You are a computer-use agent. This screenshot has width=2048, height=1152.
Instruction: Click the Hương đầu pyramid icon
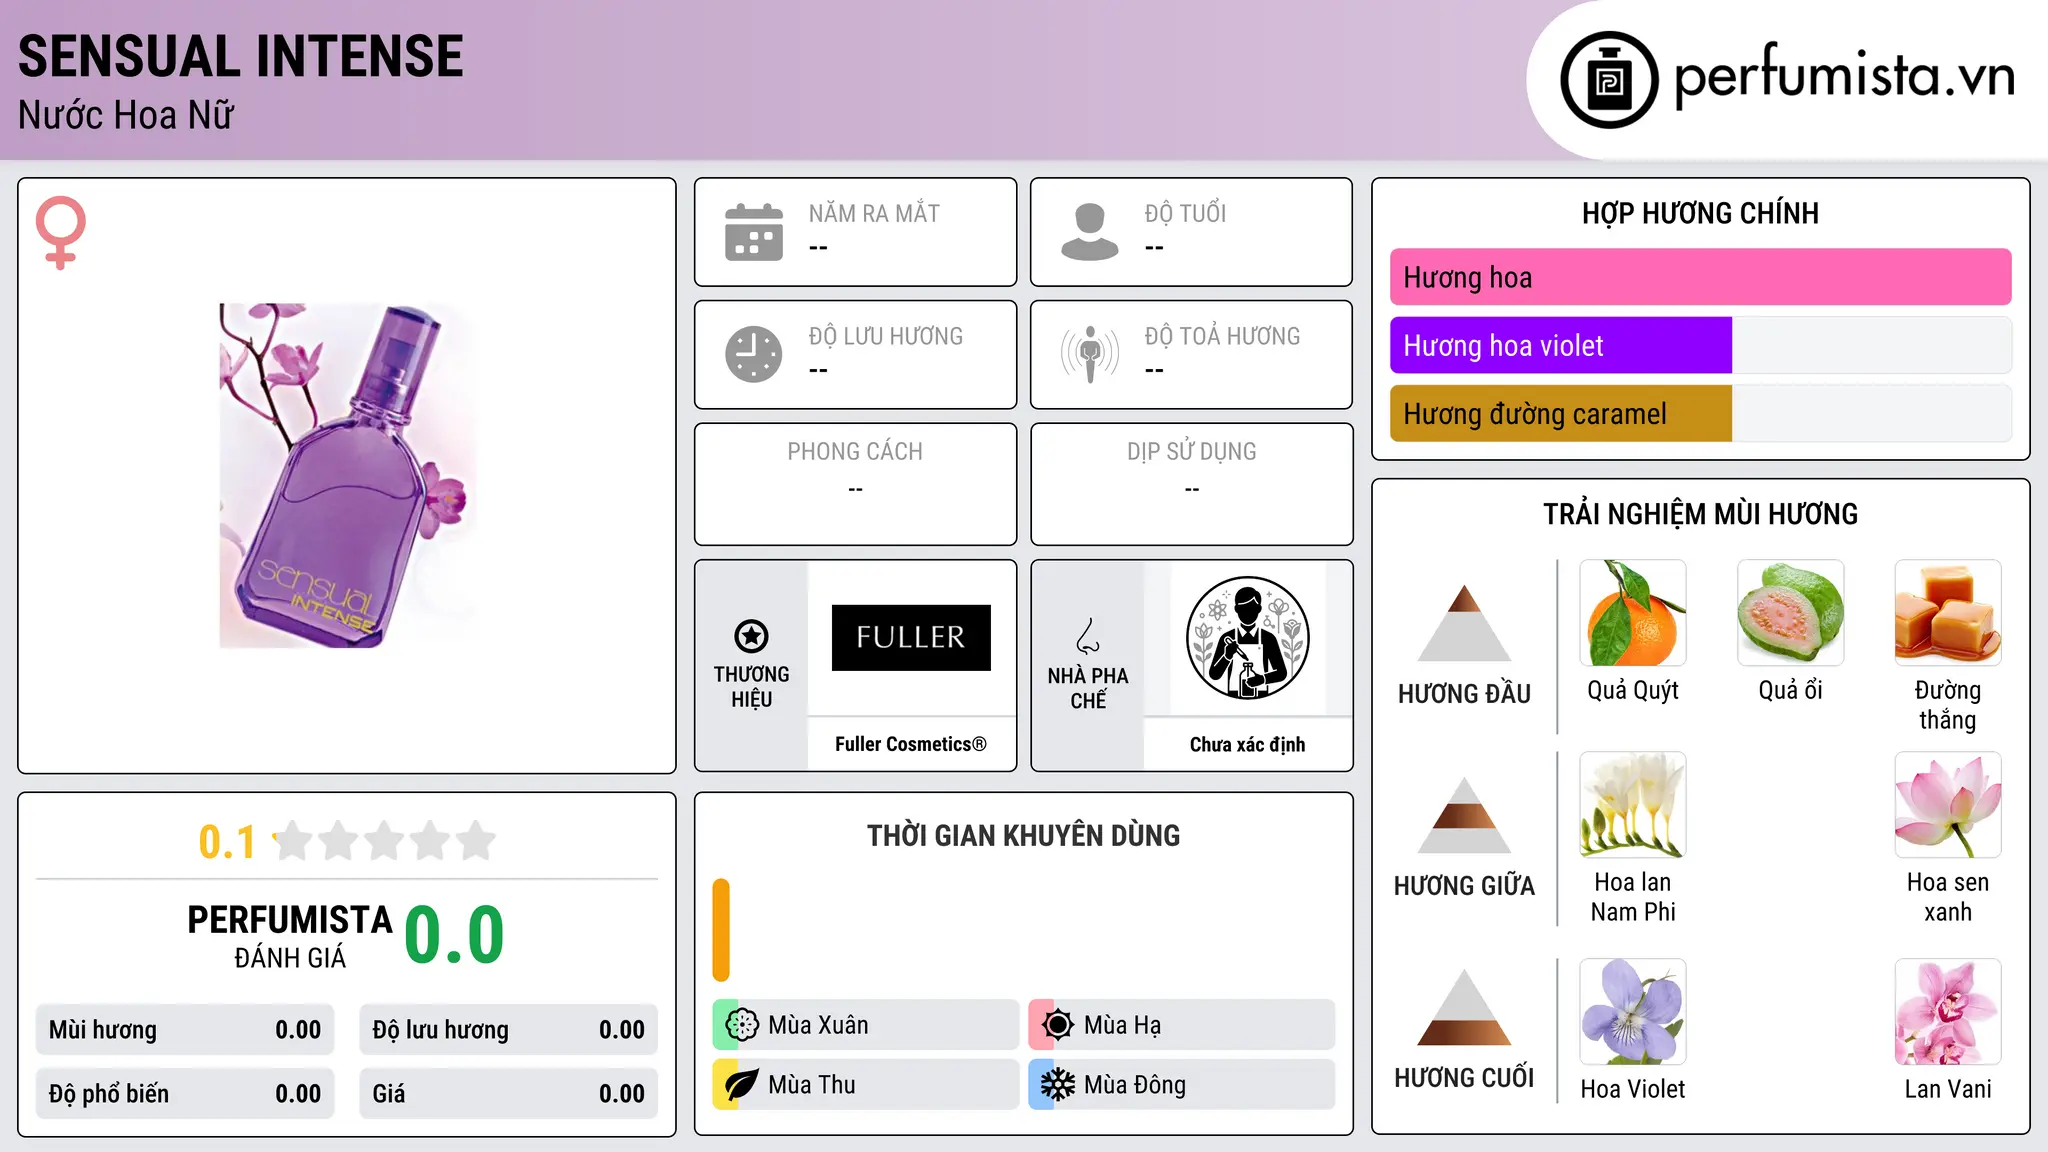pyautogui.click(x=1464, y=623)
